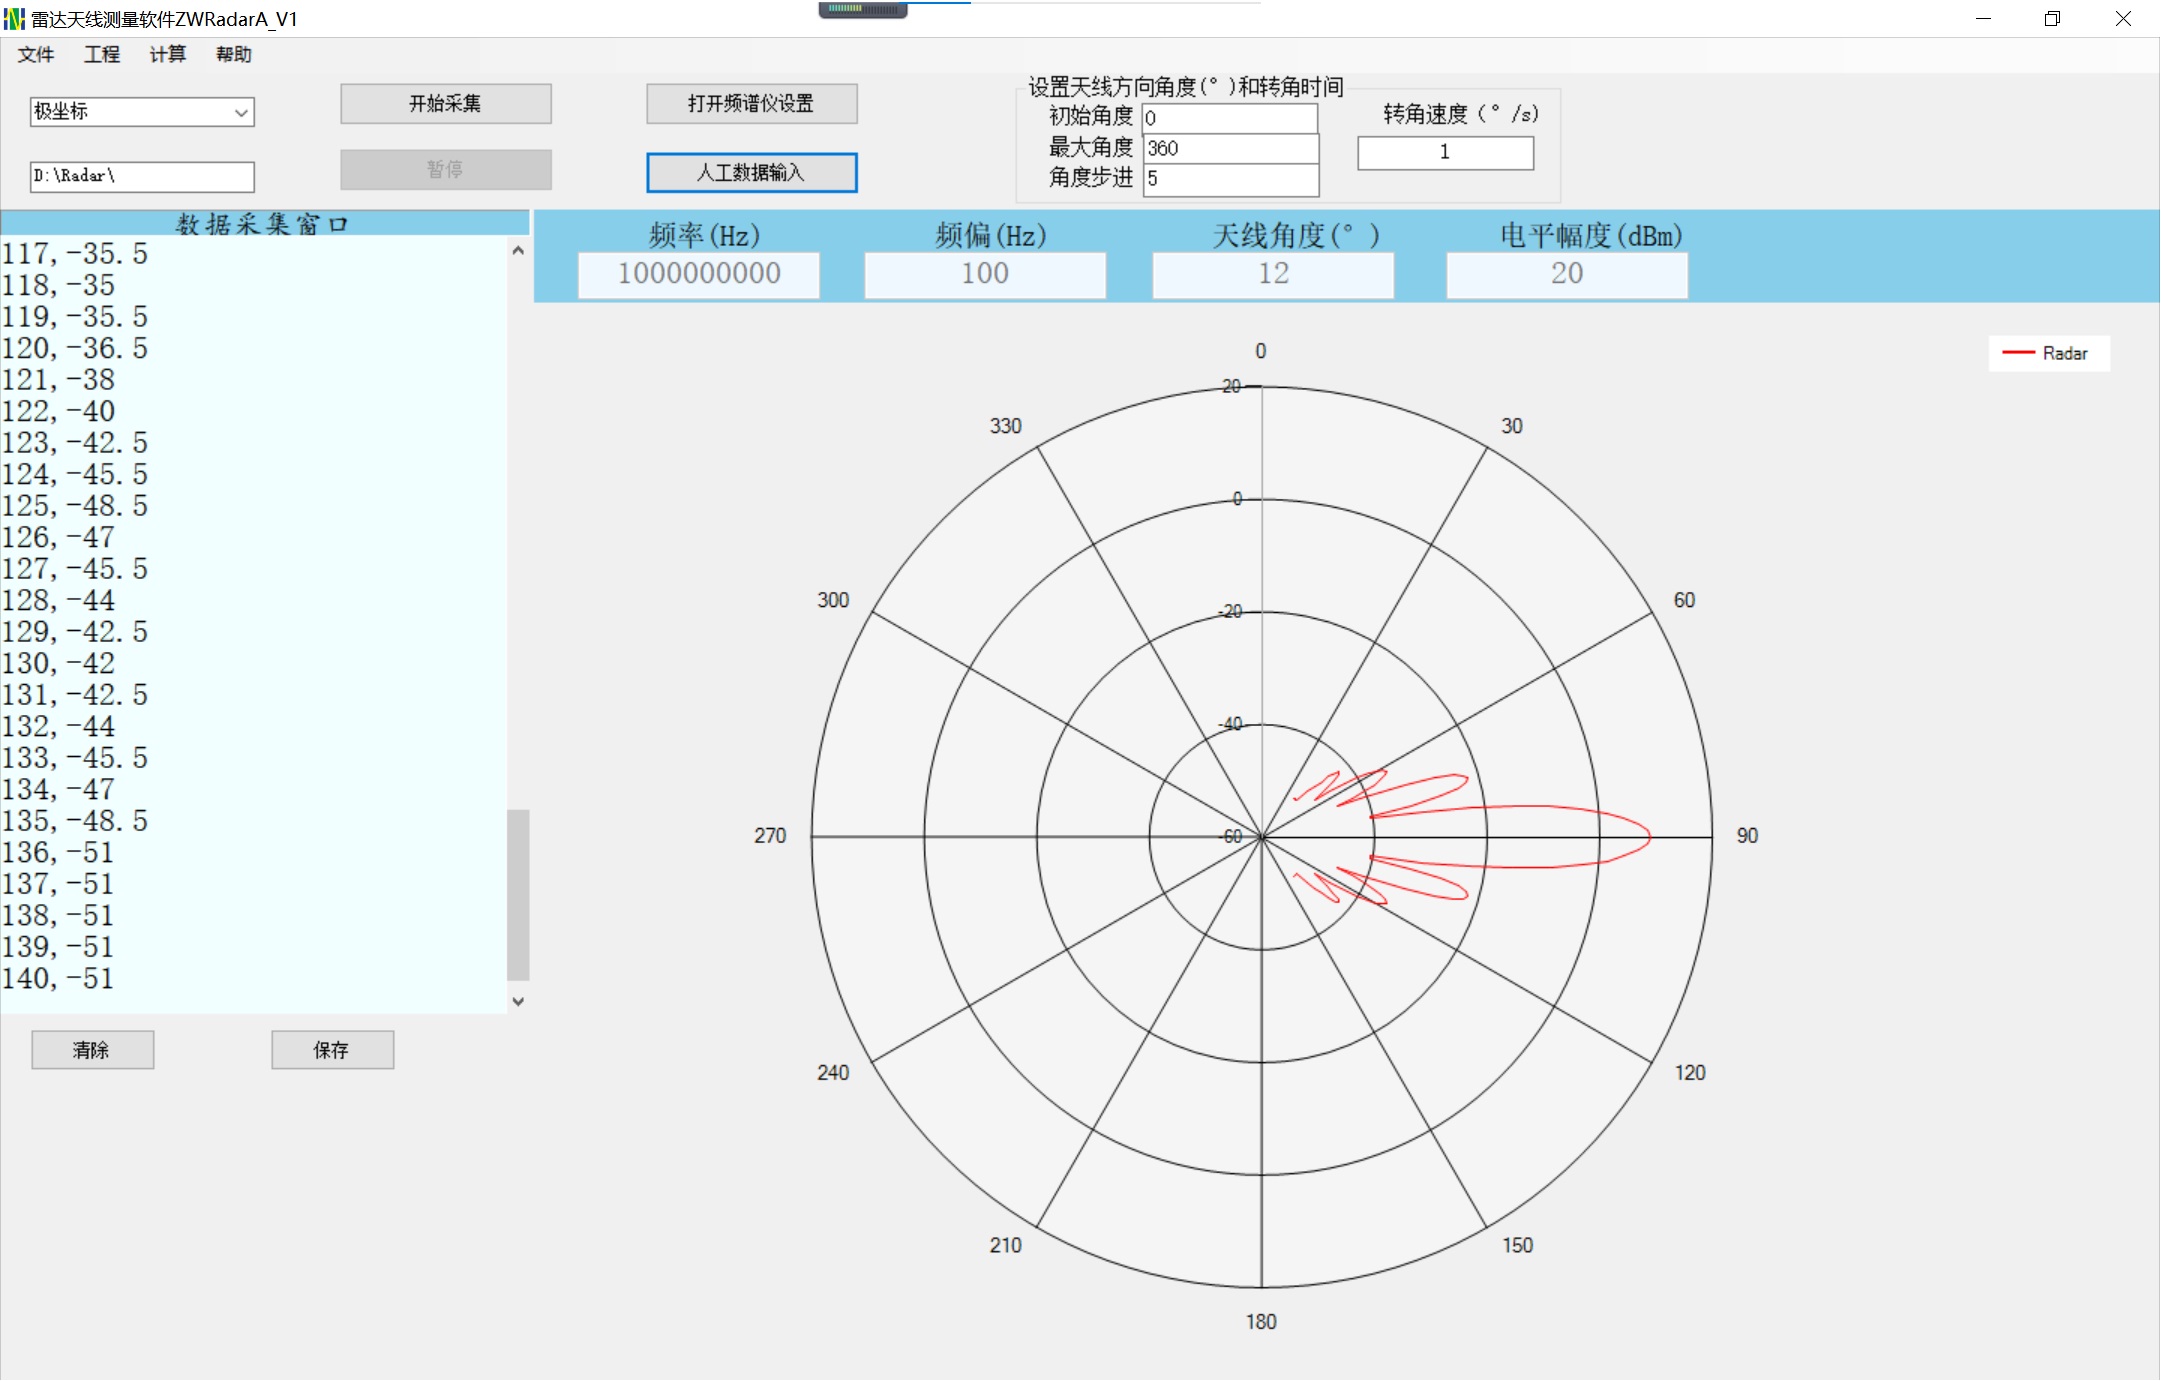
Task: Click the 最大角度 field showing 360
Action: click(x=1229, y=148)
